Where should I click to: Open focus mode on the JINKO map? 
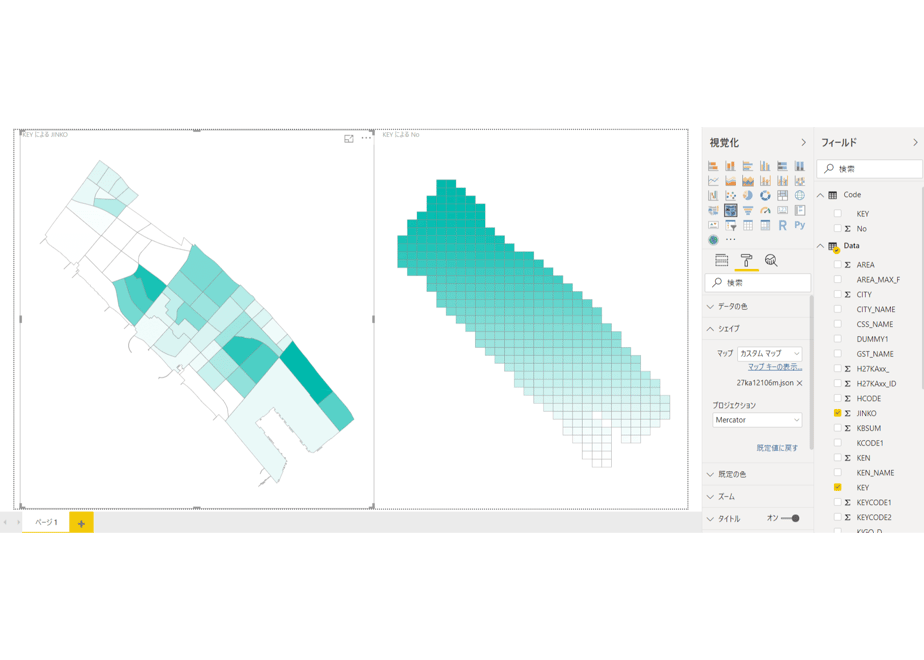pos(349,138)
